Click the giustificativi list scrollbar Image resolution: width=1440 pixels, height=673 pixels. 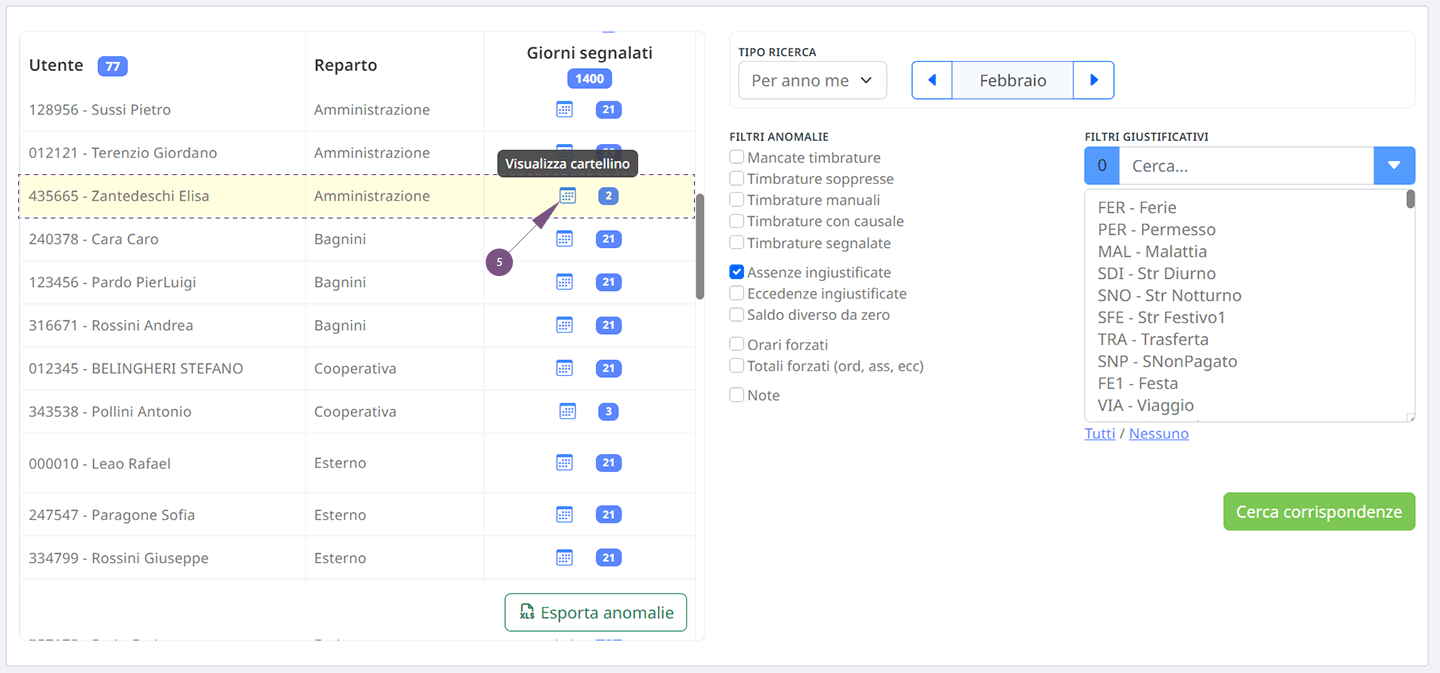1410,199
